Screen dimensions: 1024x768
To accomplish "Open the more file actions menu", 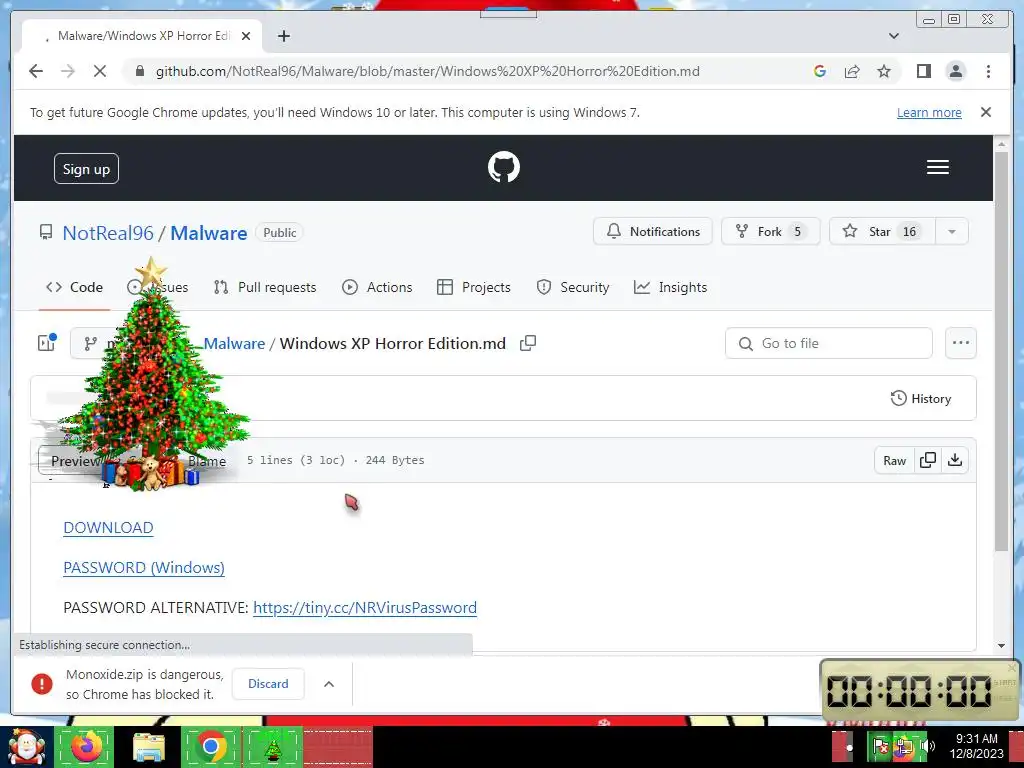I will [x=961, y=343].
